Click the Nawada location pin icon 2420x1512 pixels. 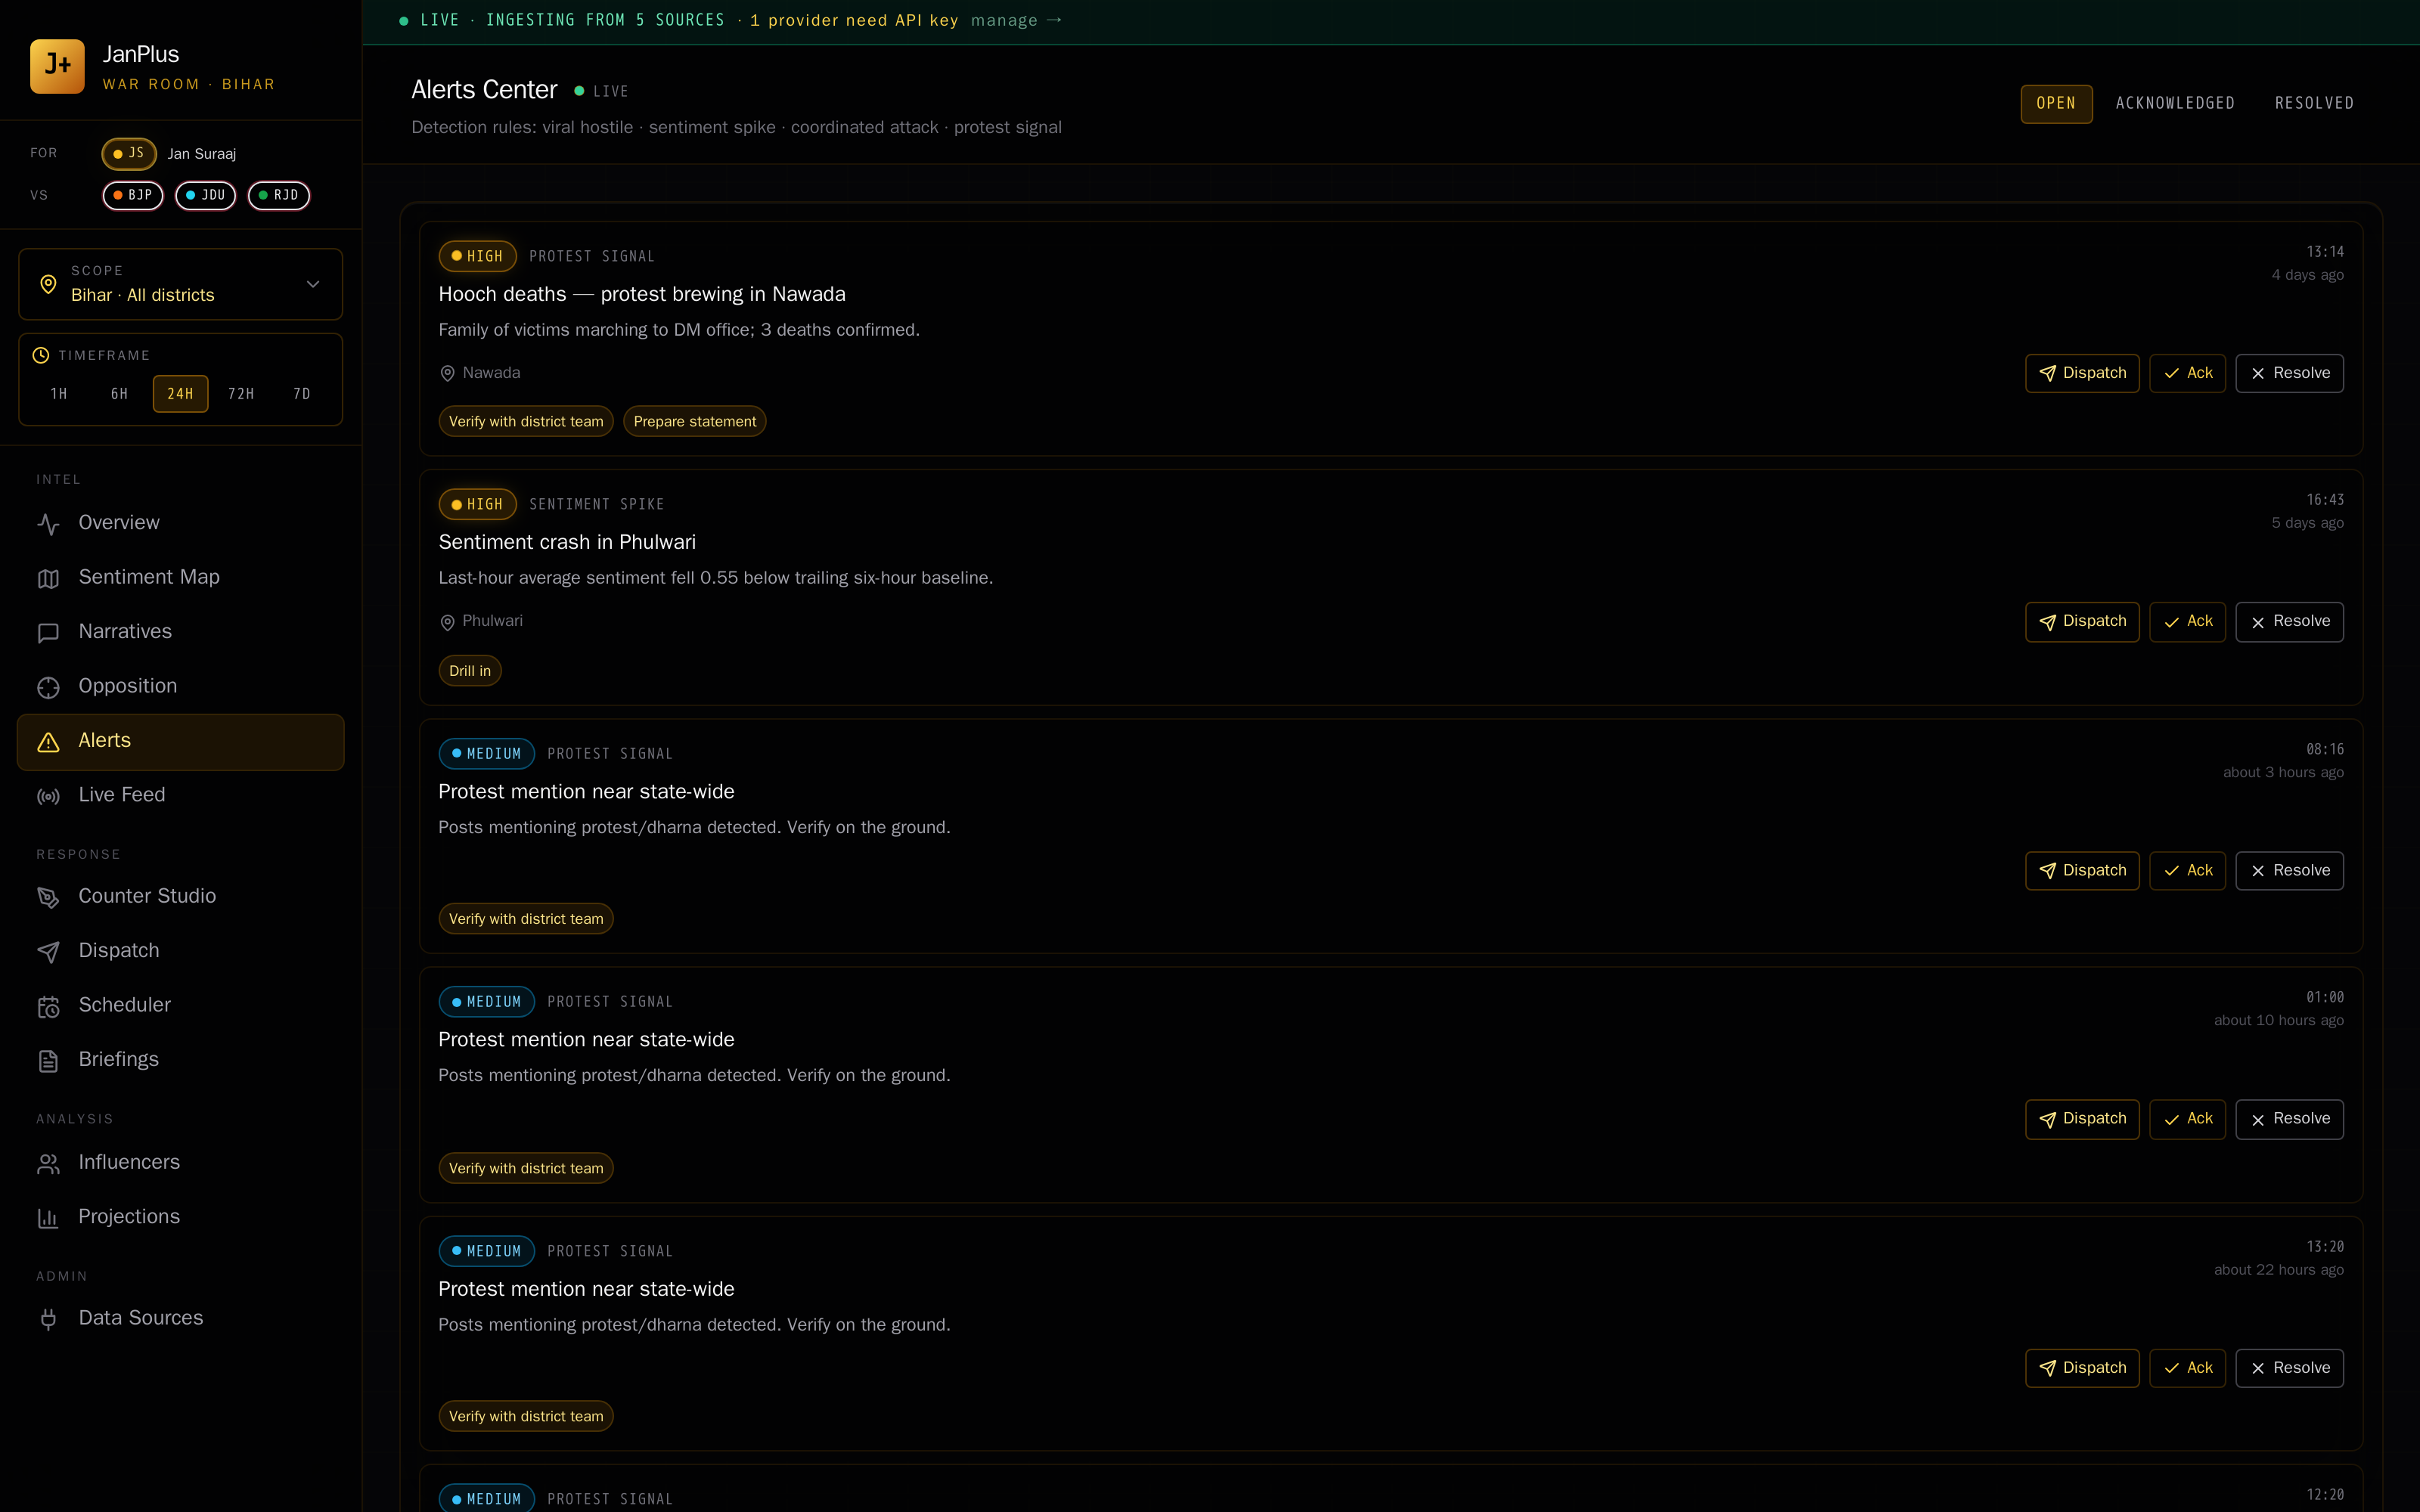(x=447, y=373)
